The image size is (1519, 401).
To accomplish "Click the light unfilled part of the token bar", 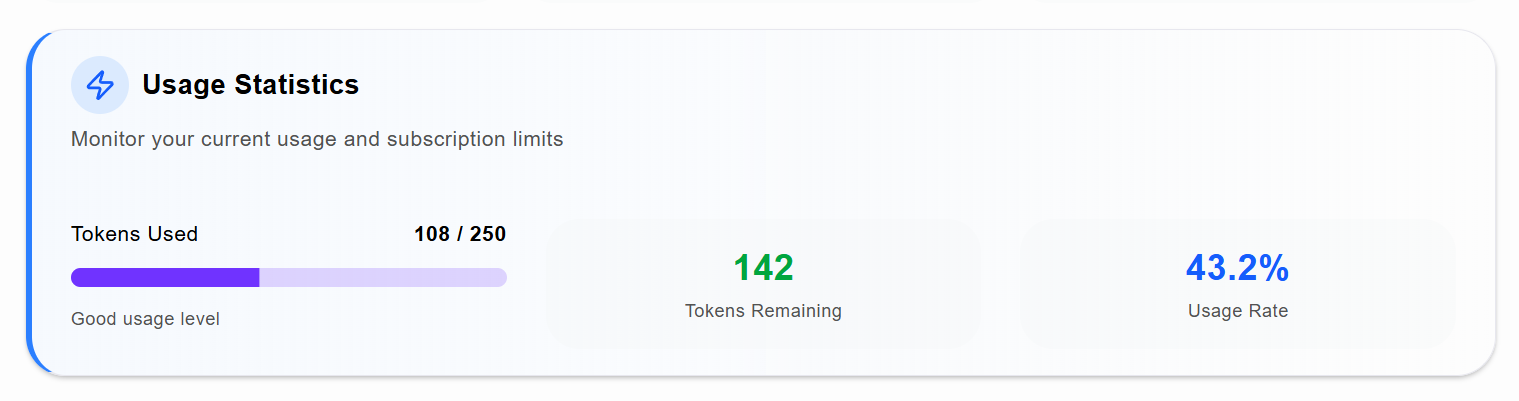I will coord(383,278).
